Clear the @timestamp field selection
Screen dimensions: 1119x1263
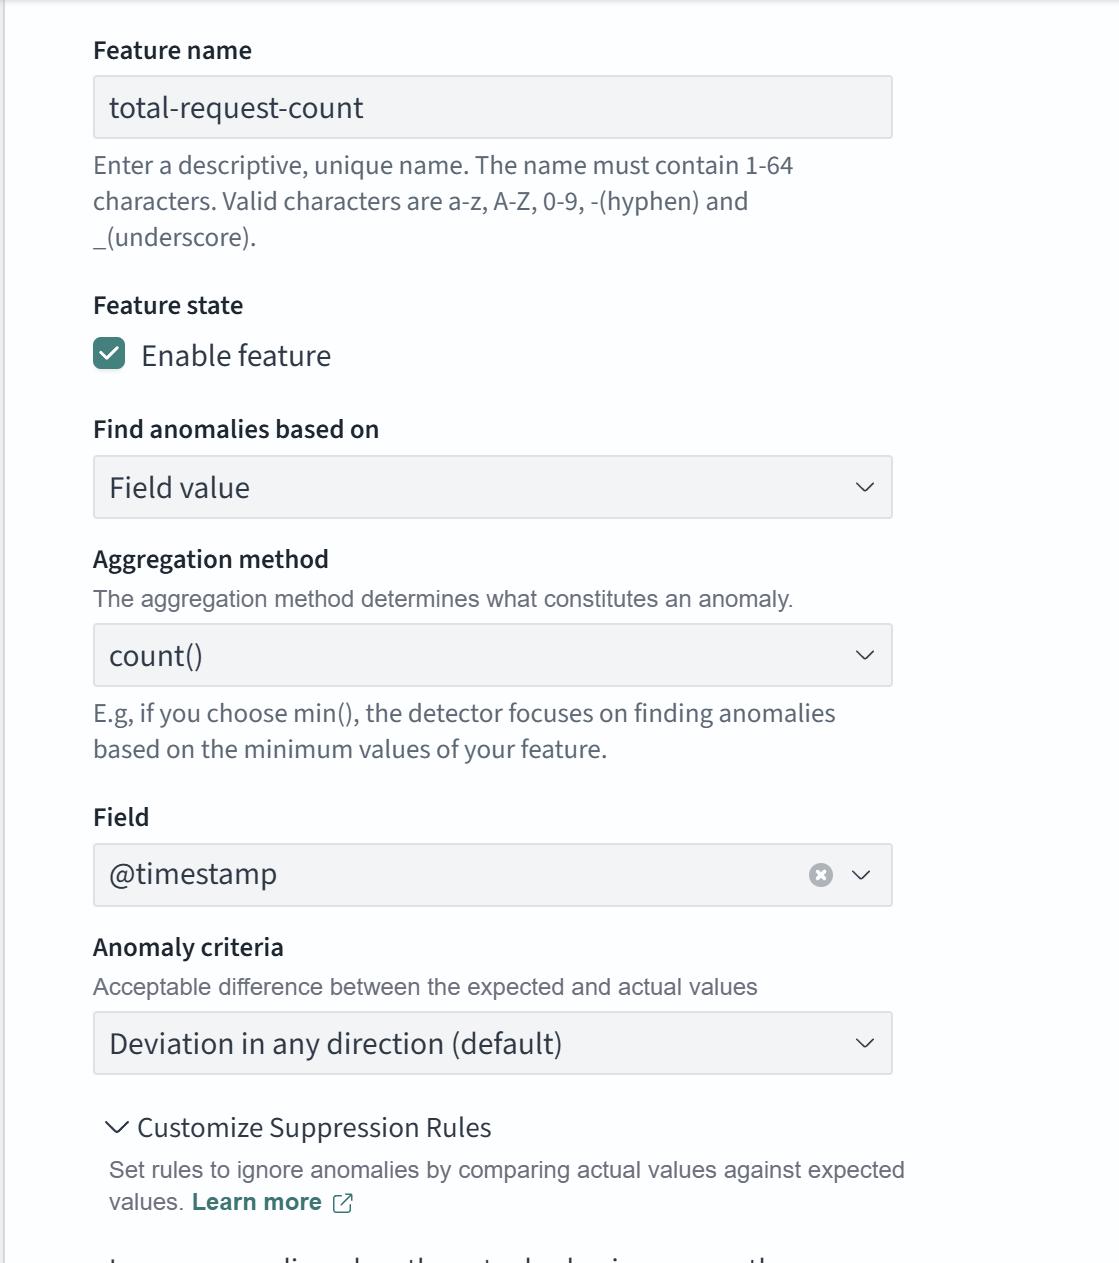pyautogui.click(x=820, y=875)
